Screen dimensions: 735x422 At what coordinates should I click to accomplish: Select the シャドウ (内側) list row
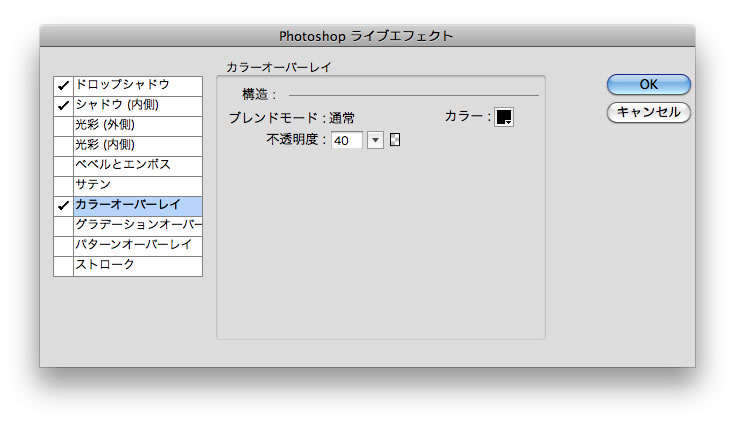138,106
